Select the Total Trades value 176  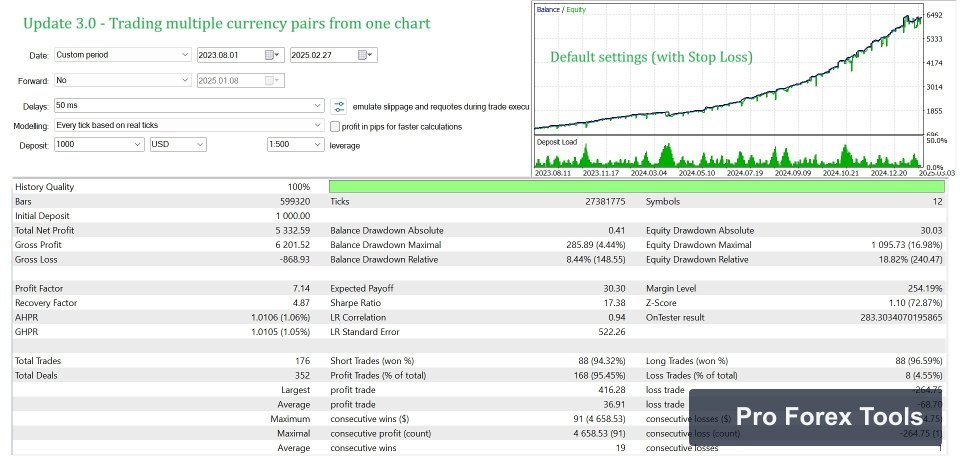[303, 361]
